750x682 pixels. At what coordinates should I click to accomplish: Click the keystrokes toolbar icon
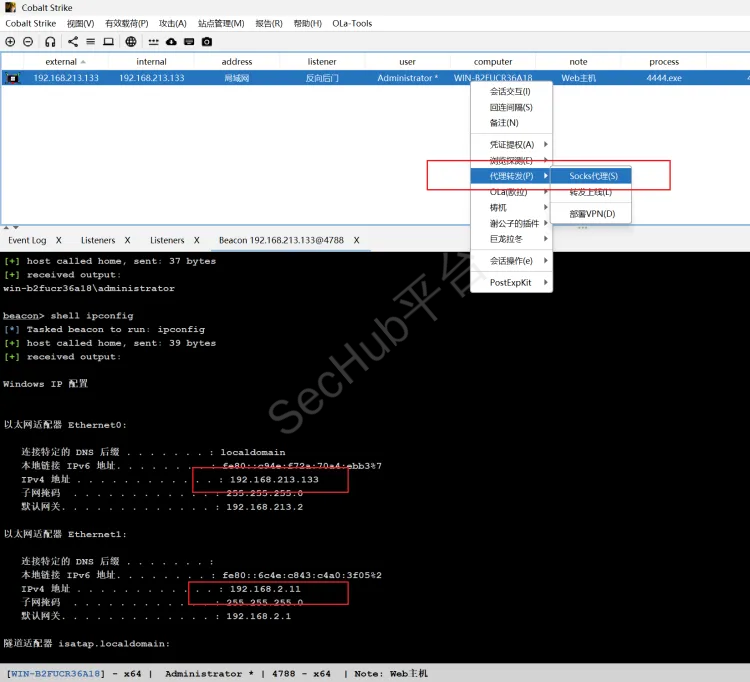(154, 42)
